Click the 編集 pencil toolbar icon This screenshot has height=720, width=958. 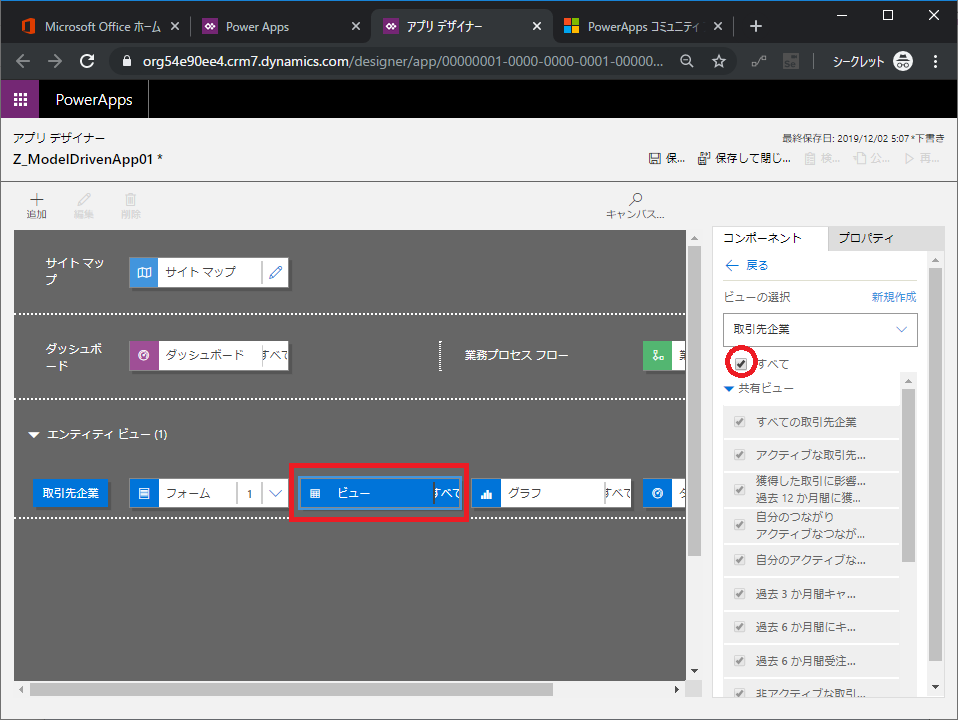[x=84, y=200]
